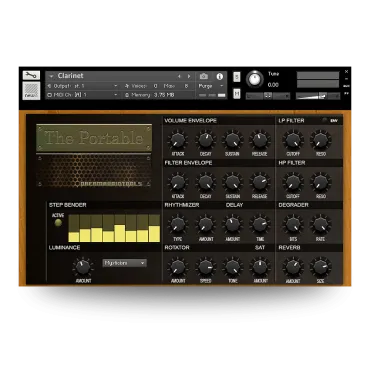The height and width of the screenshot is (370, 370).
Task: Click the tallest fifth Step Bender bar
Action: point(120,233)
